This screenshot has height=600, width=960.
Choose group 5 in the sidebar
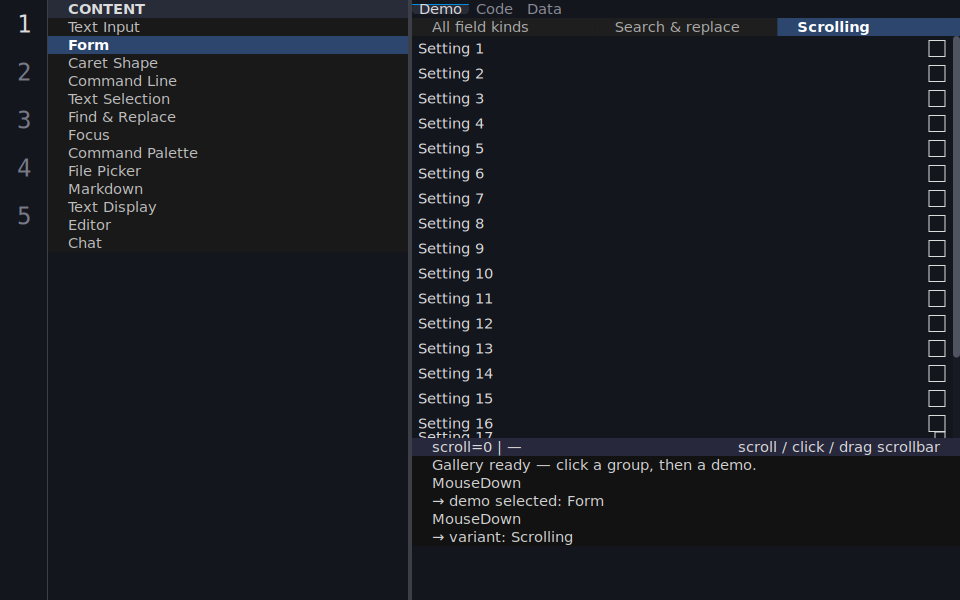[24, 216]
